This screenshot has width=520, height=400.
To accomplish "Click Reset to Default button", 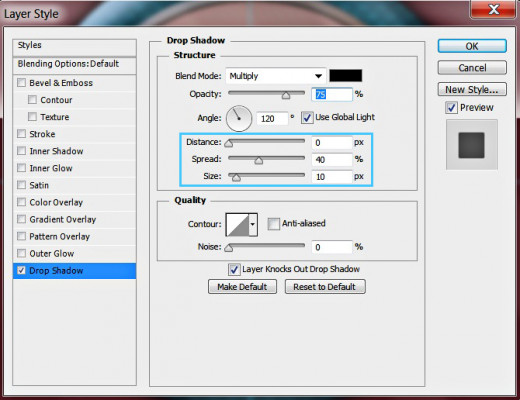I will point(325,287).
